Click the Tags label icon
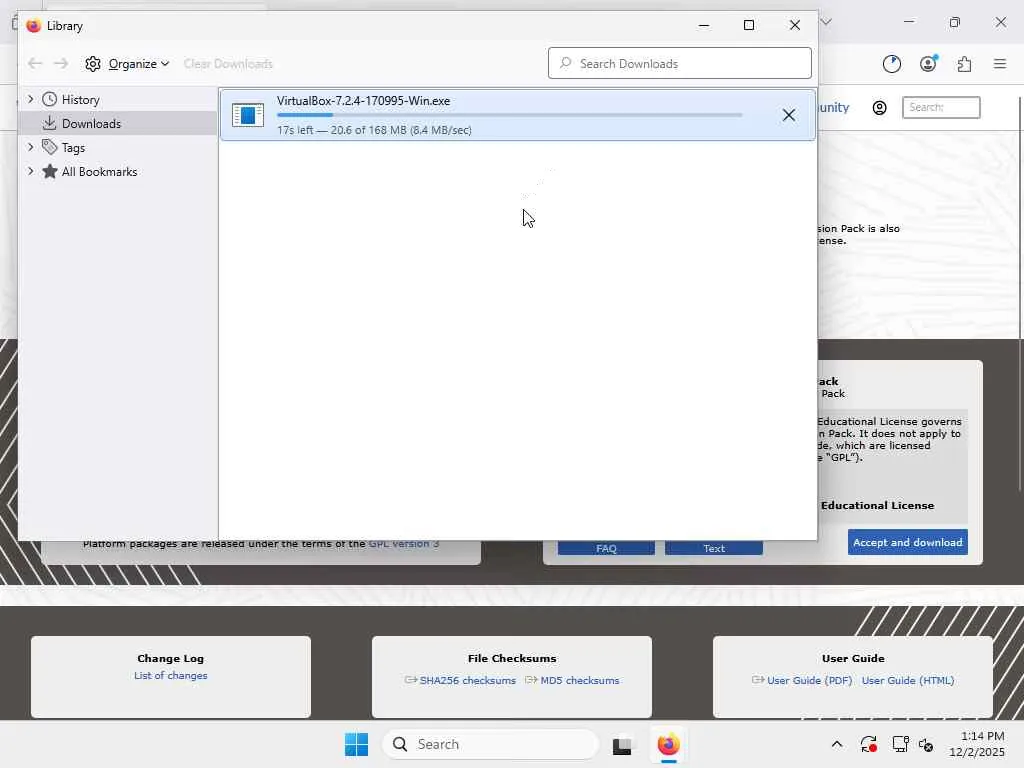This screenshot has width=1024, height=768. point(50,147)
